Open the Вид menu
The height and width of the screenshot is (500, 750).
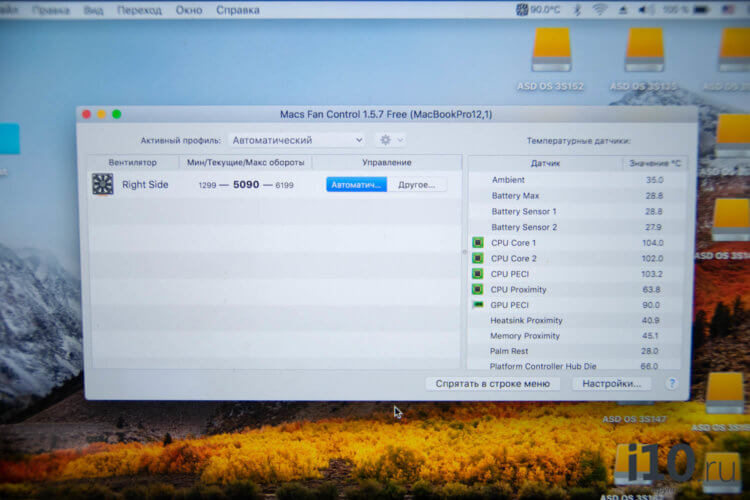[x=93, y=10]
